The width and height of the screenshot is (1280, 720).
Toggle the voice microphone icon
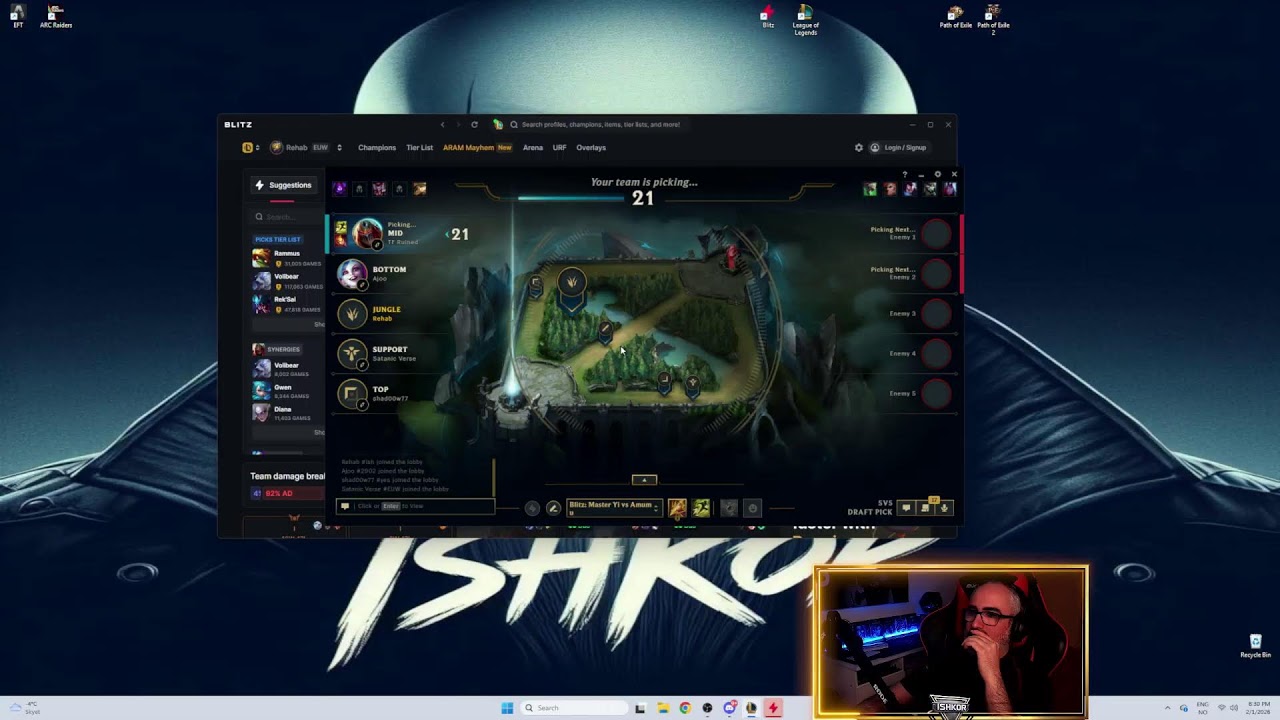click(x=943, y=508)
